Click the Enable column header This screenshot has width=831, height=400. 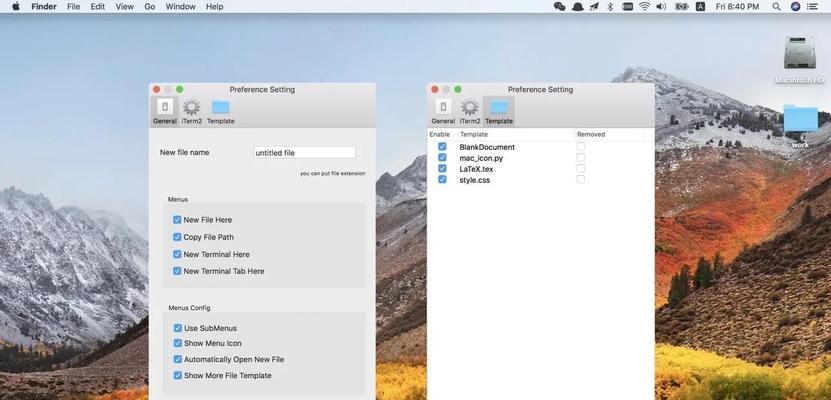[439, 135]
